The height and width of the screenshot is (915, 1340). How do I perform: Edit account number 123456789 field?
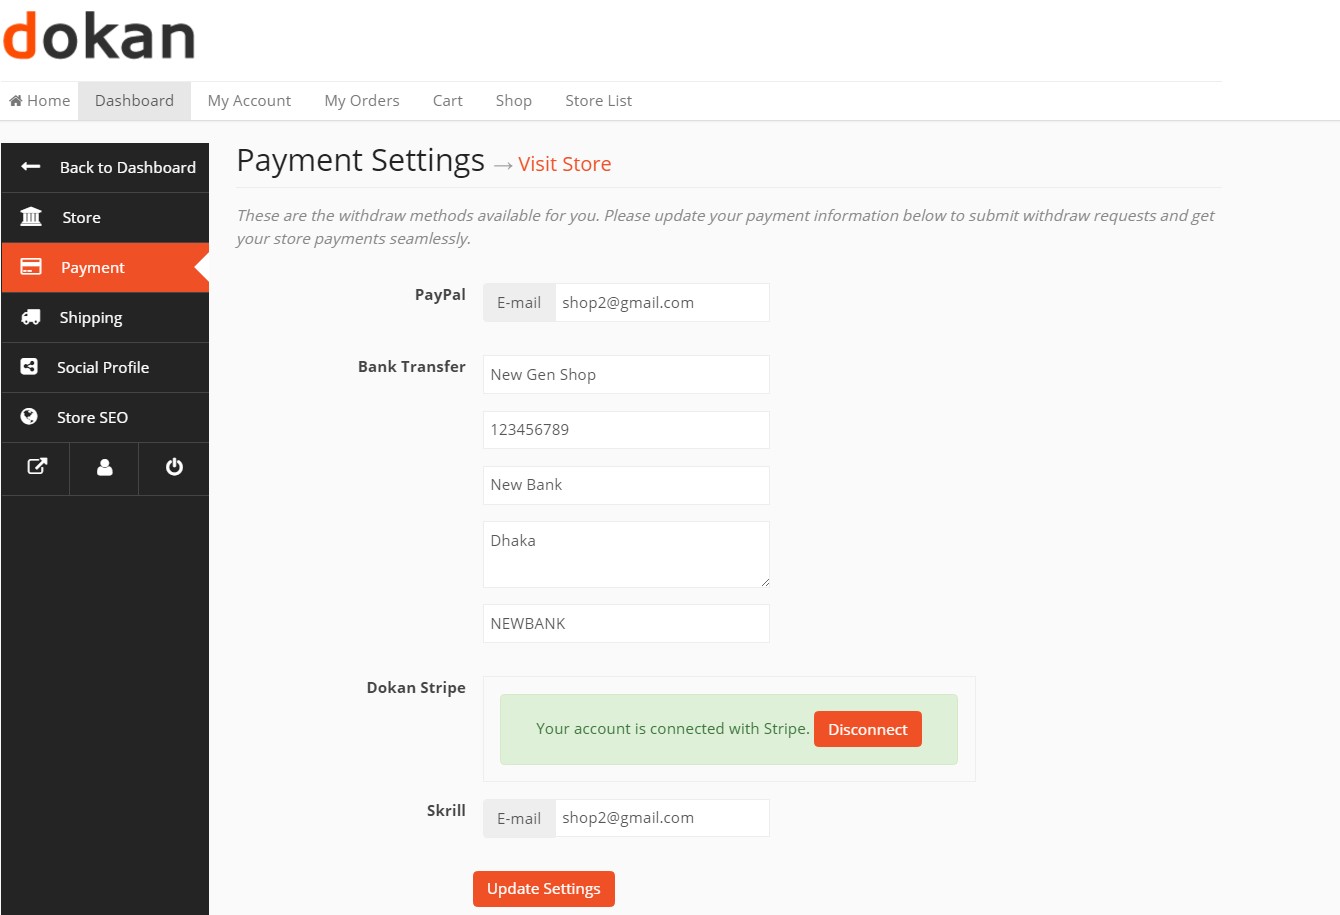tap(626, 430)
